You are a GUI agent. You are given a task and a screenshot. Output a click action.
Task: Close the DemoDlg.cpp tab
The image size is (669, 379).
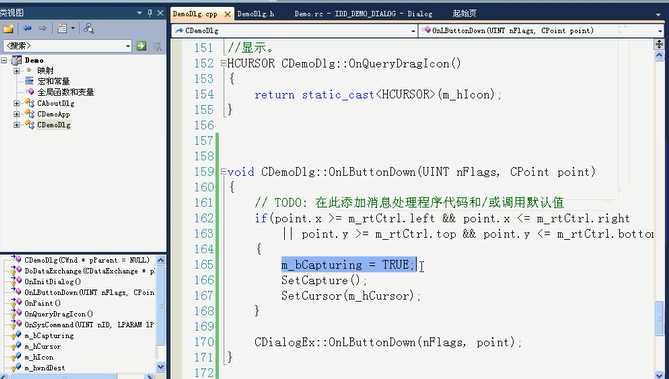point(228,14)
